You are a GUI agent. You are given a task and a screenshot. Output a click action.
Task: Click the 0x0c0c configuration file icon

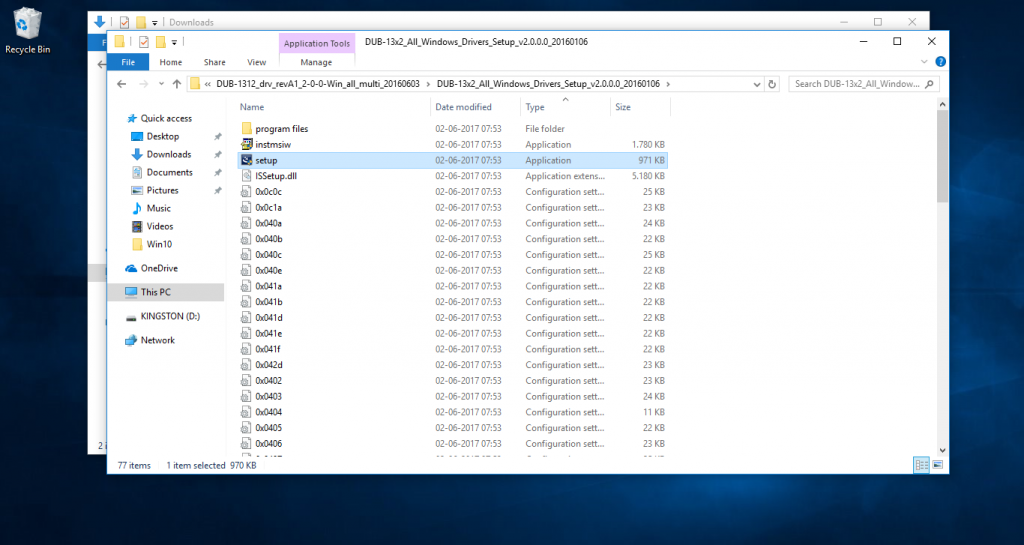[246, 191]
